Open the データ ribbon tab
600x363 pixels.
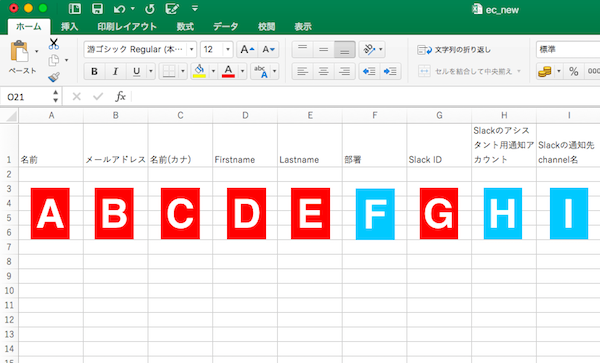click(225, 26)
